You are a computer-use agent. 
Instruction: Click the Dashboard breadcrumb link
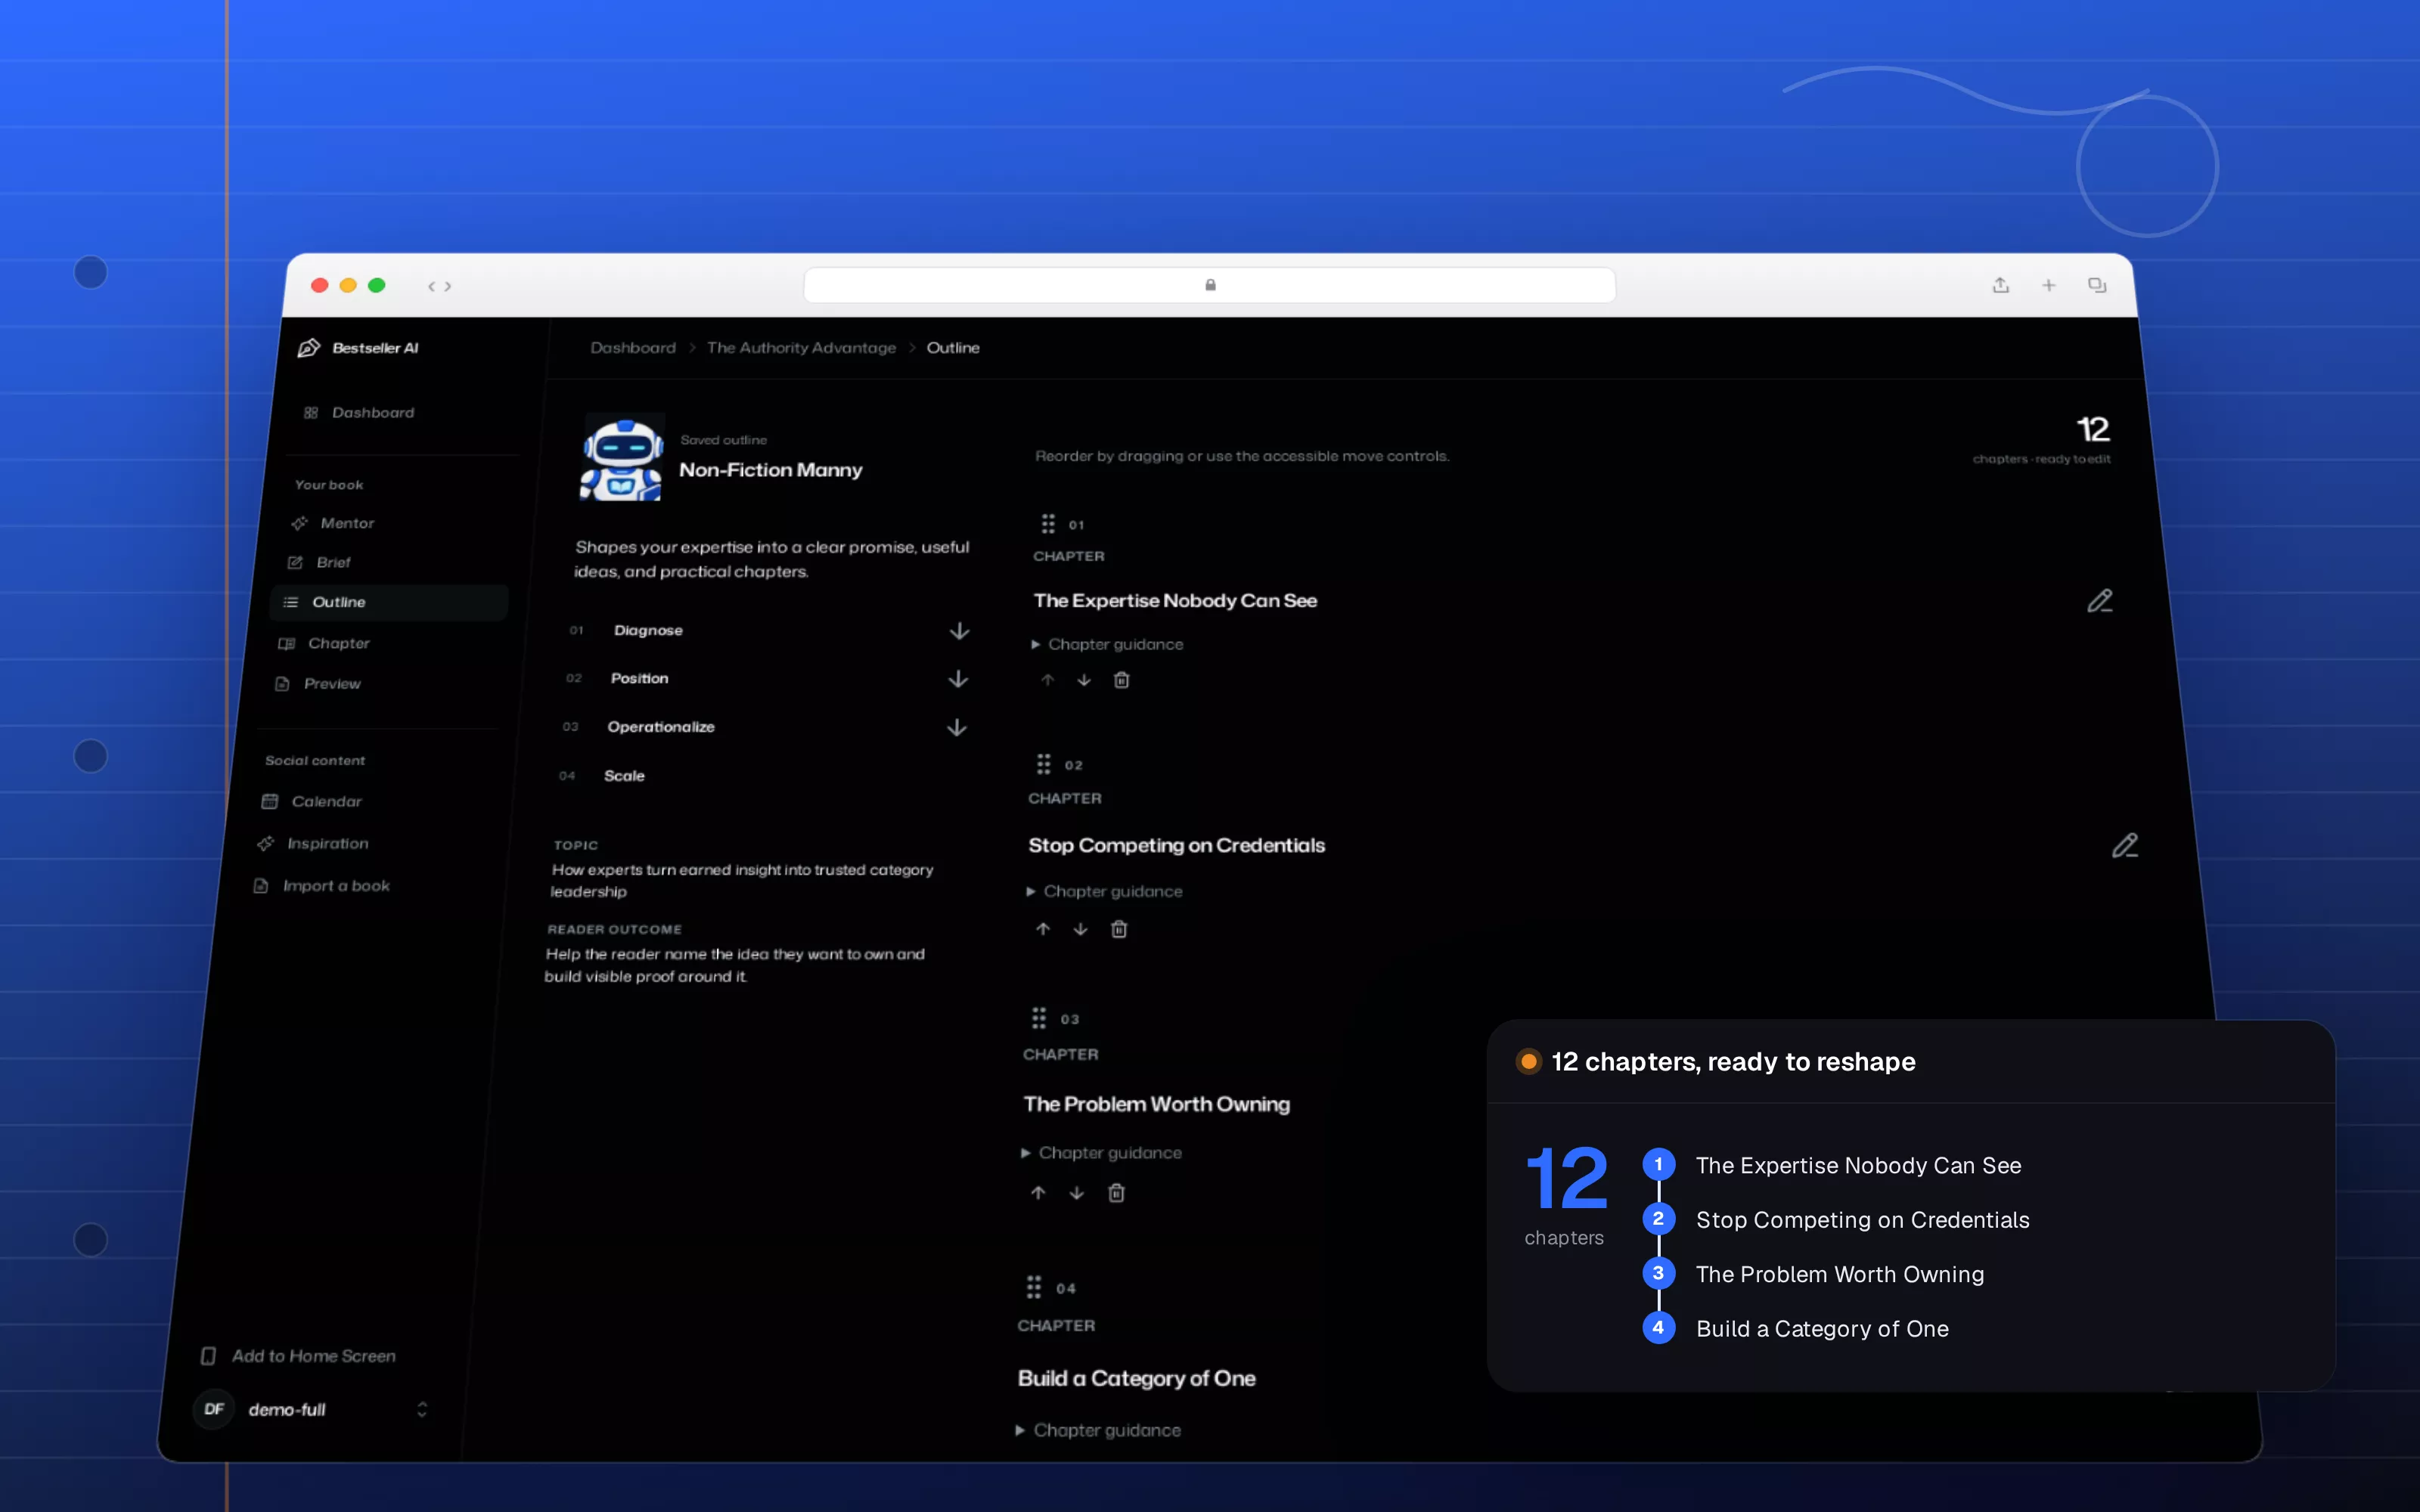(633, 348)
